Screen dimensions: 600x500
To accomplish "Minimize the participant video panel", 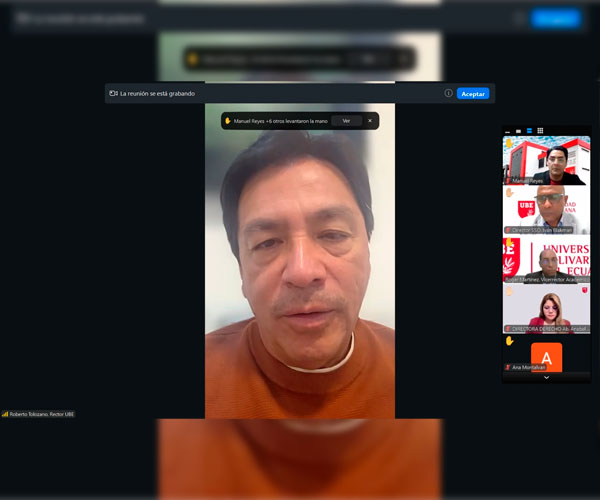I will [x=507, y=131].
